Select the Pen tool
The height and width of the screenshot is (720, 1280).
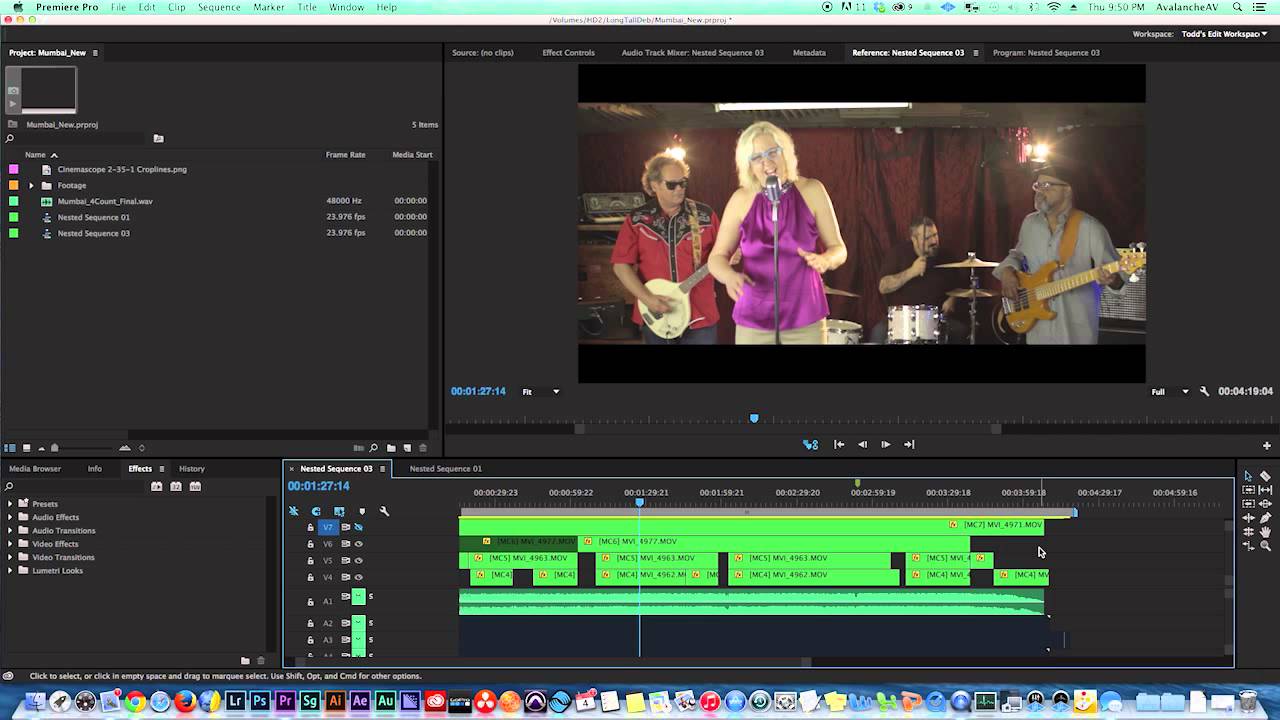pyautogui.click(x=1265, y=518)
